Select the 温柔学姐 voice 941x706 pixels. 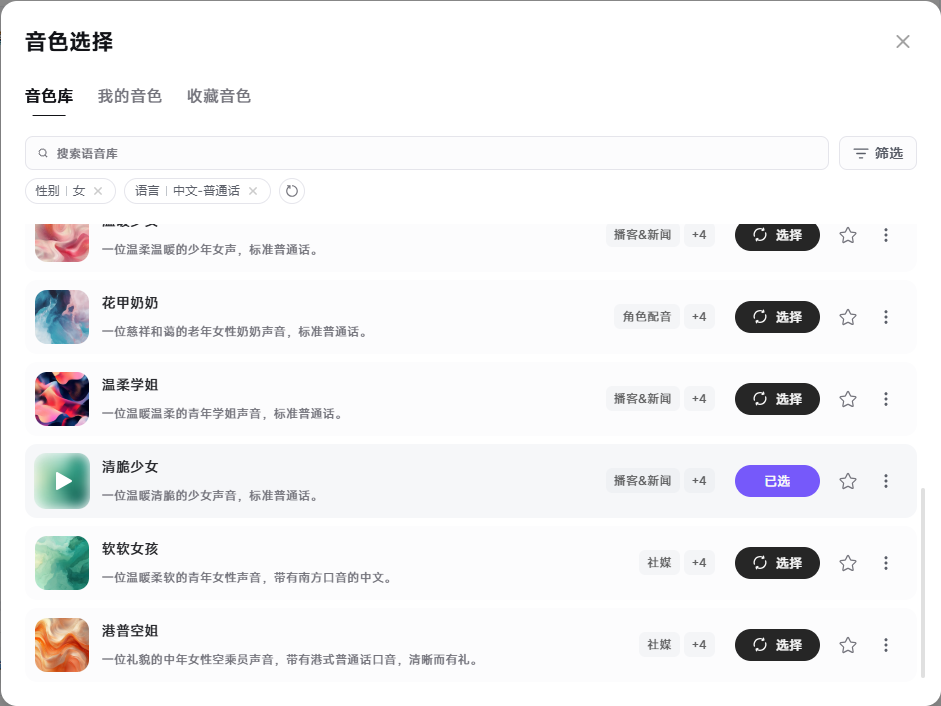pyautogui.click(x=777, y=399)
